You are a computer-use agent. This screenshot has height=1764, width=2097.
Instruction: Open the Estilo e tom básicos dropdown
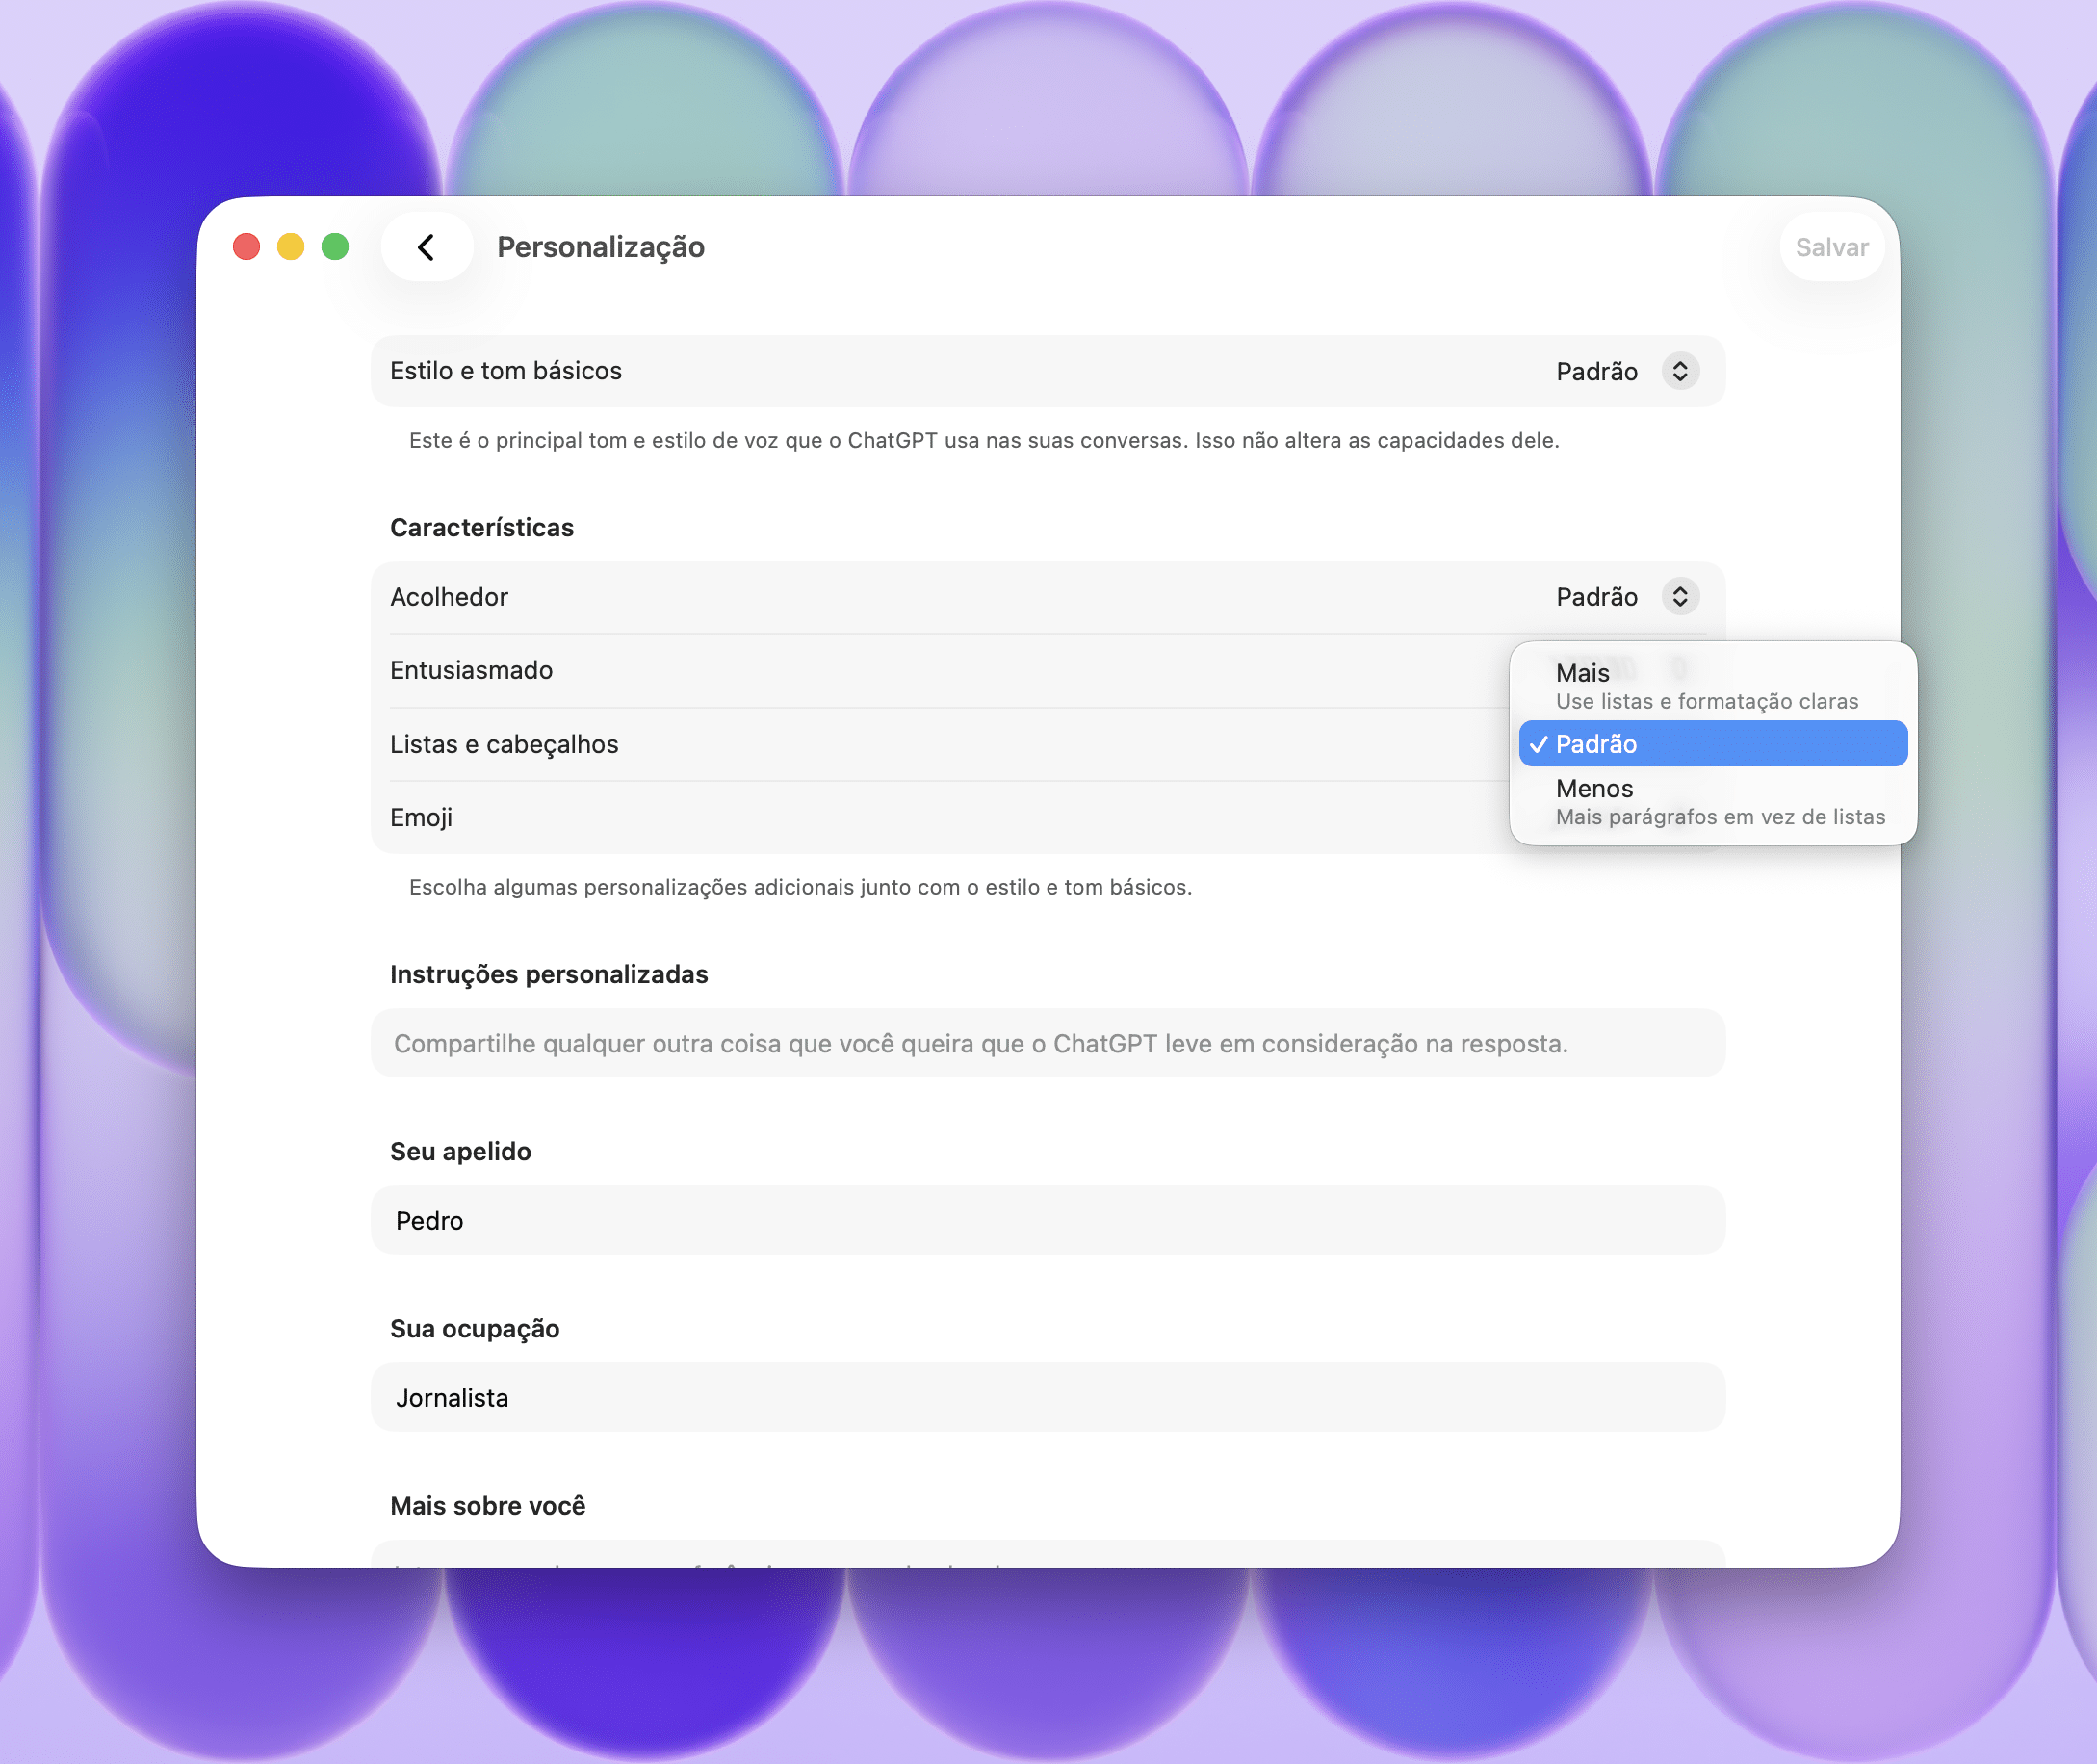pos(1597,372)
